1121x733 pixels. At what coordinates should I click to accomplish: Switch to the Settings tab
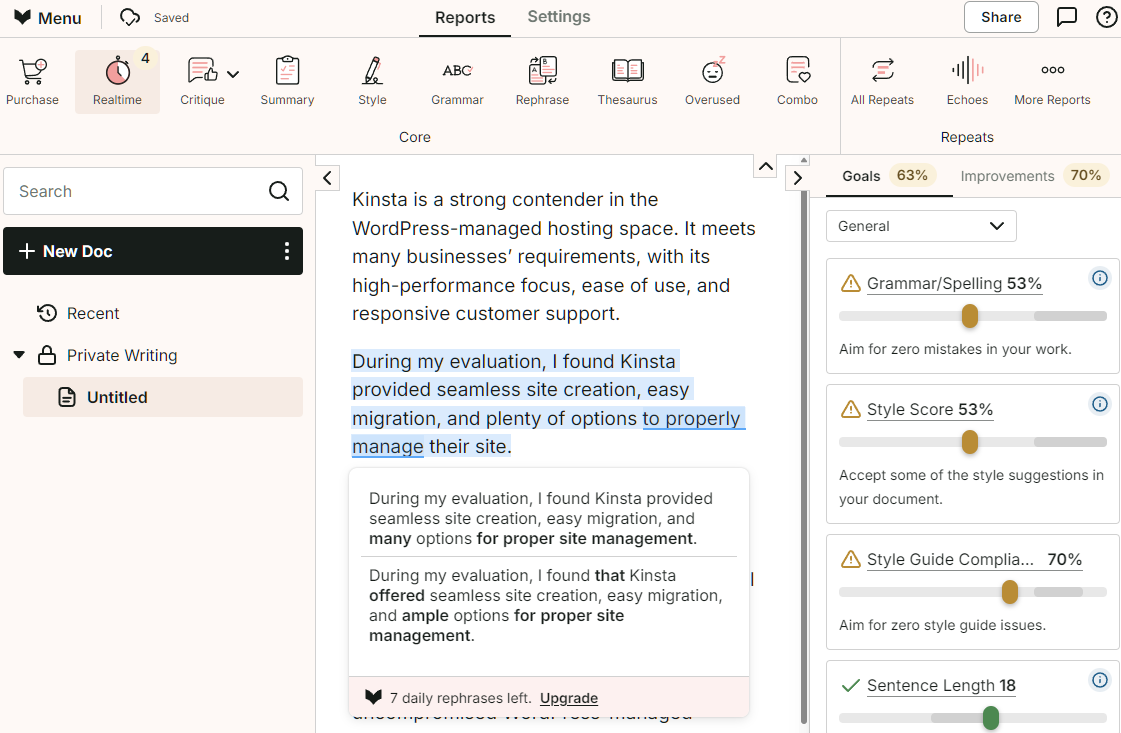pos(559,17)
